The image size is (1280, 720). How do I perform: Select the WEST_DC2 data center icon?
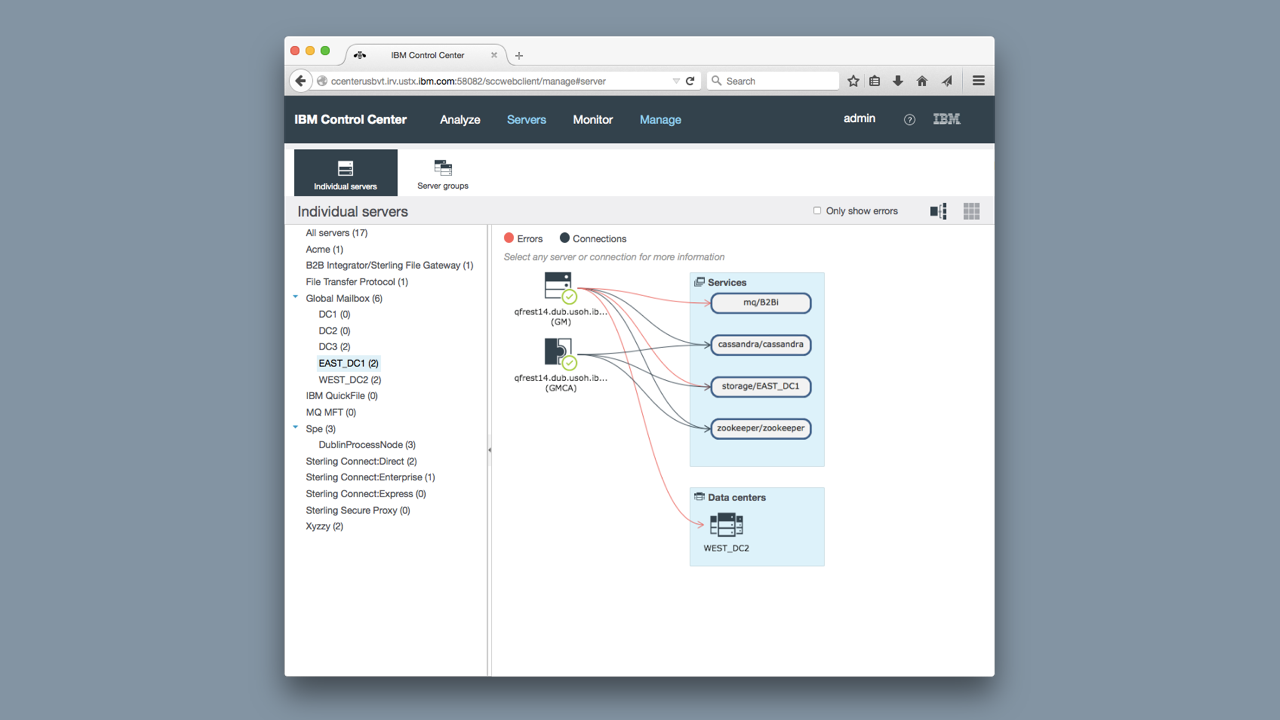726,524
